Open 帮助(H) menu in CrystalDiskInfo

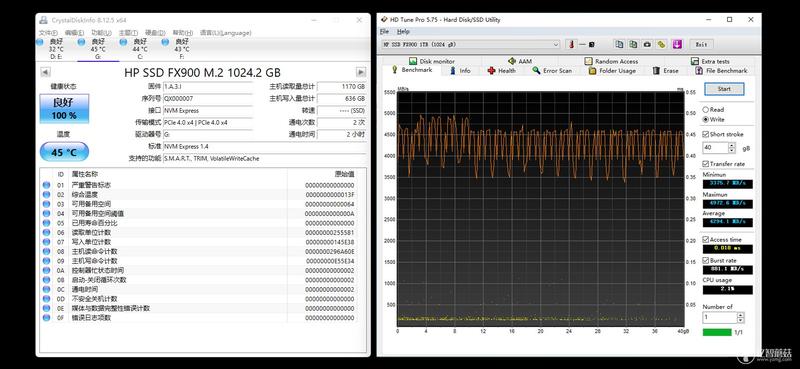click(183, 33)
